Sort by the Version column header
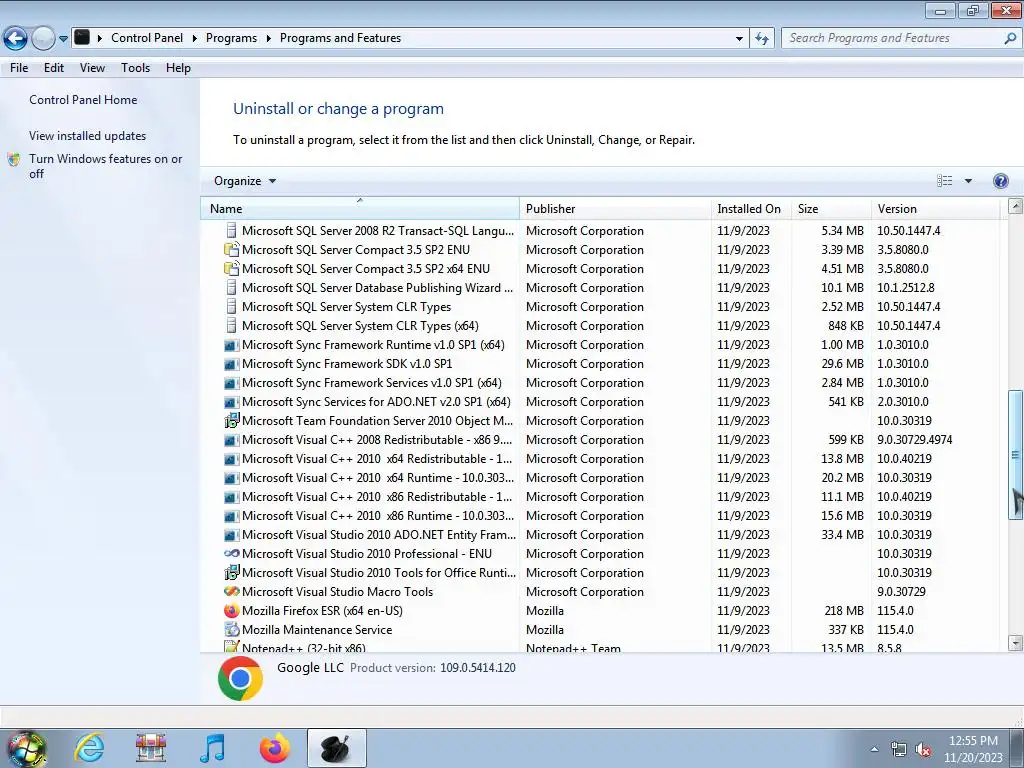 click(x=935, y=209)
